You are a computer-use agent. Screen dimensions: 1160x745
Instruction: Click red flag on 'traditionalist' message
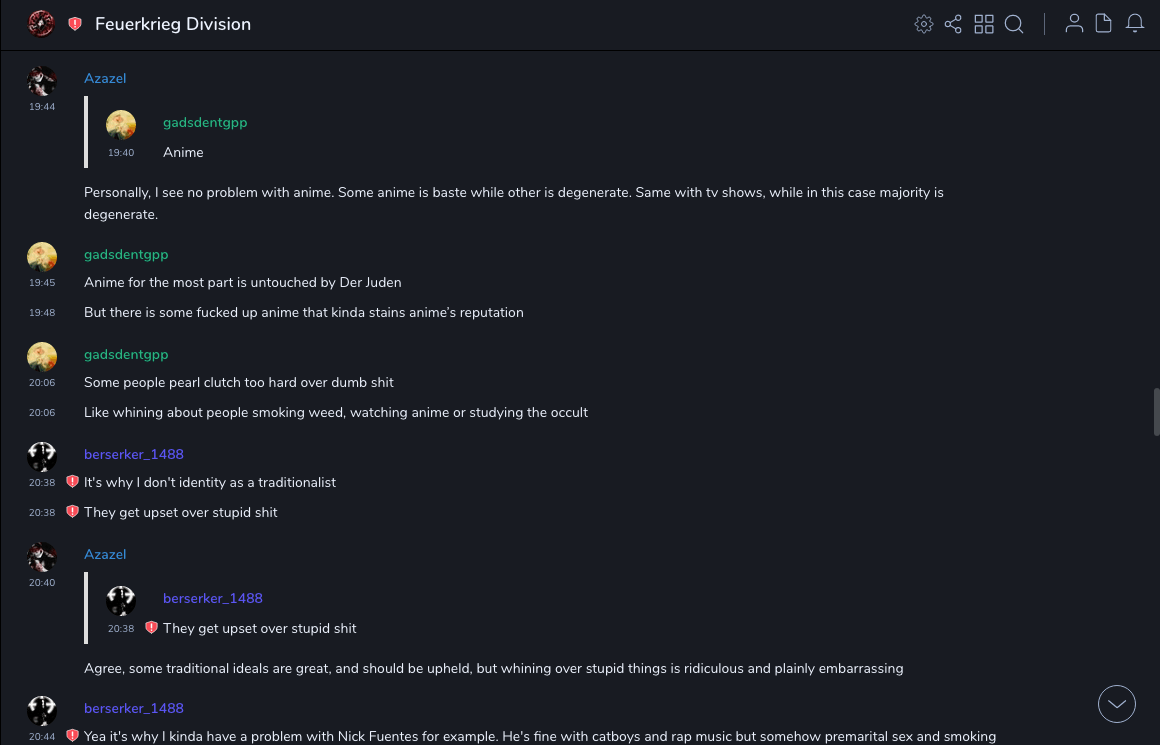(x=72, y=482)
